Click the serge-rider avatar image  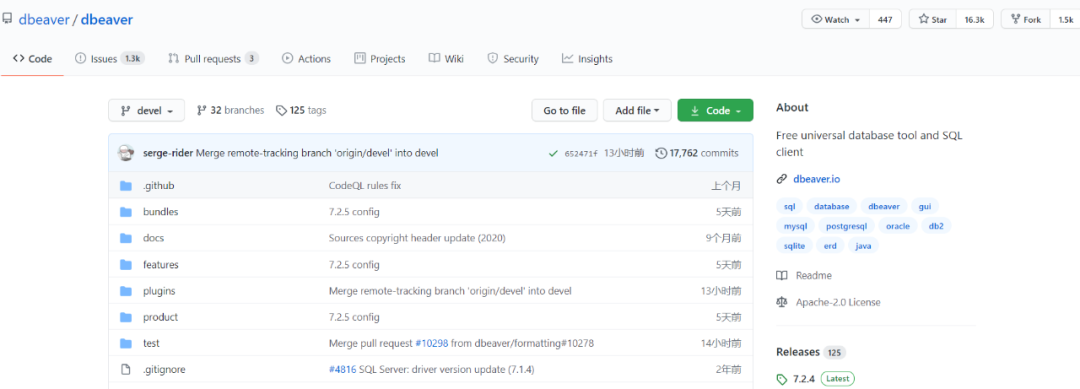125,153
